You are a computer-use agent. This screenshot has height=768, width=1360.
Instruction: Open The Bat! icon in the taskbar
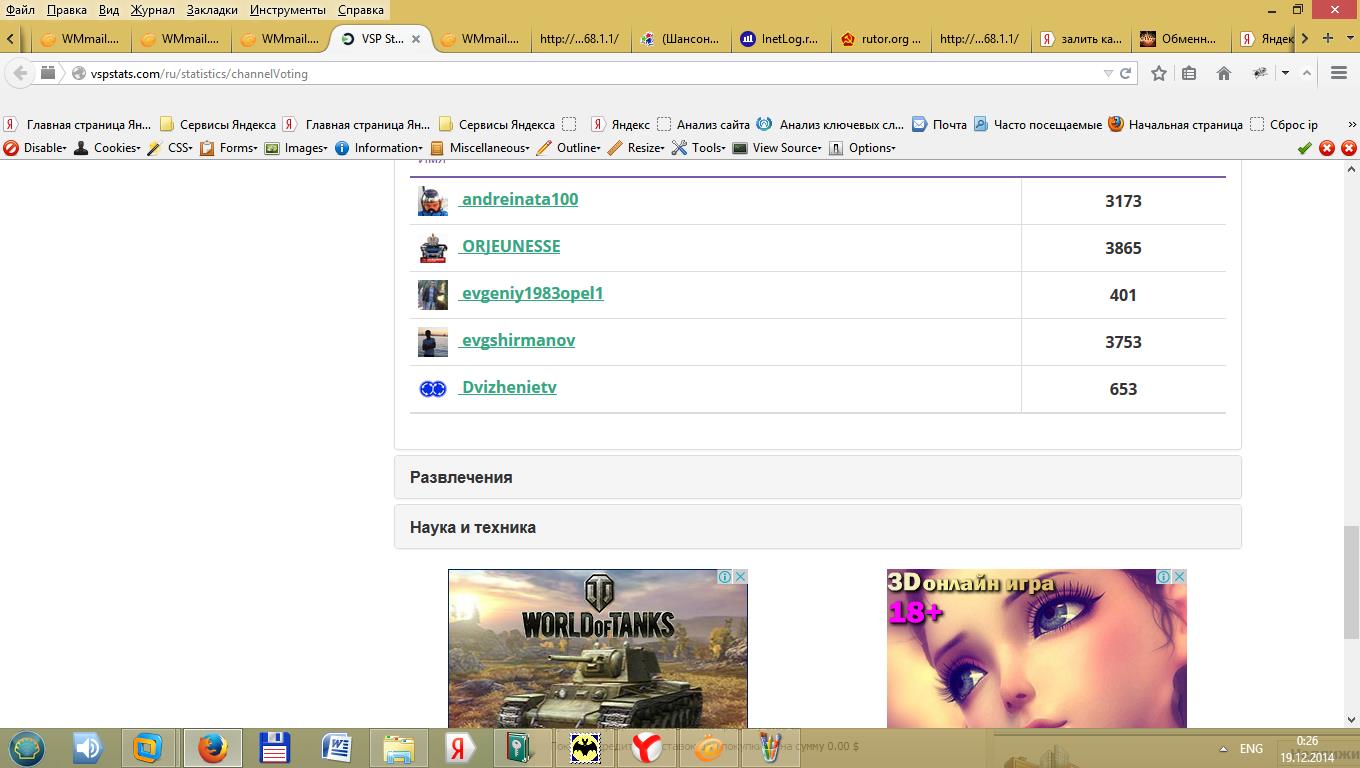pos(584,748)
